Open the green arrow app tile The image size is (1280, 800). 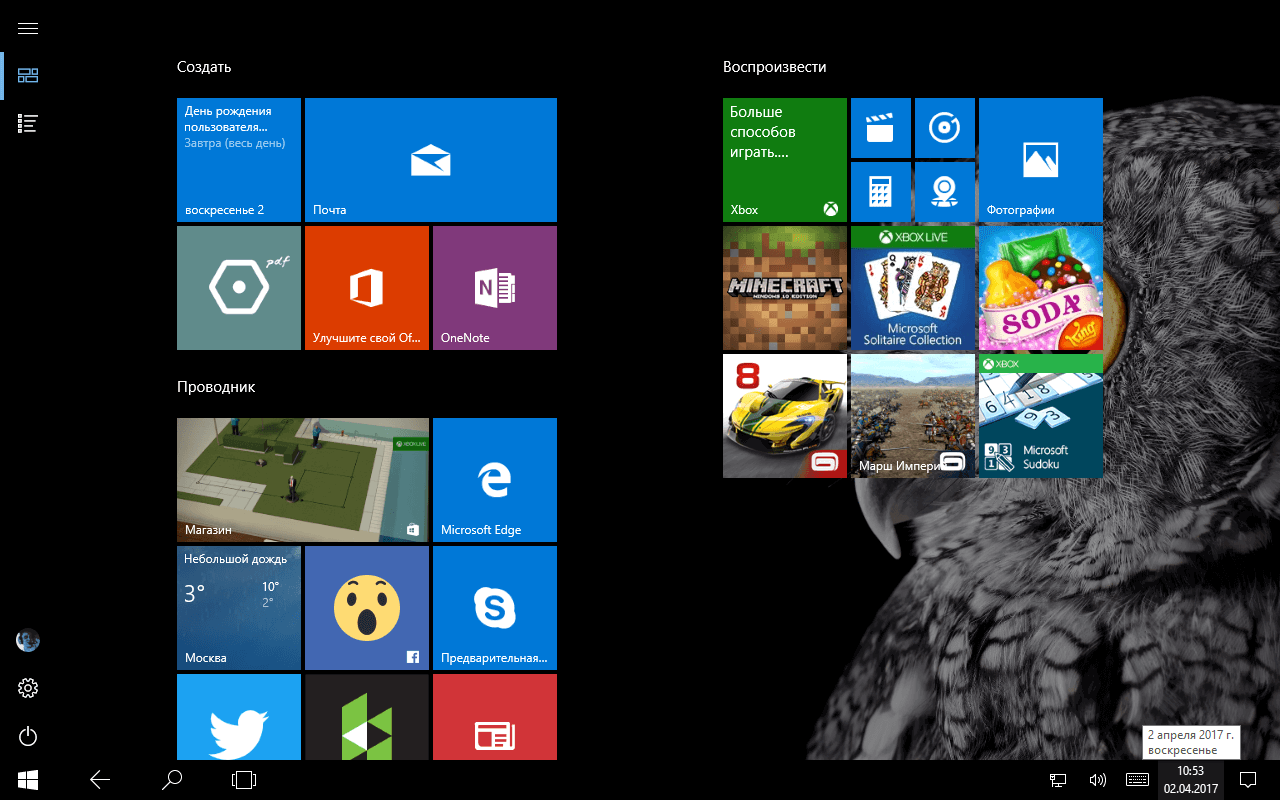(367, 717)
